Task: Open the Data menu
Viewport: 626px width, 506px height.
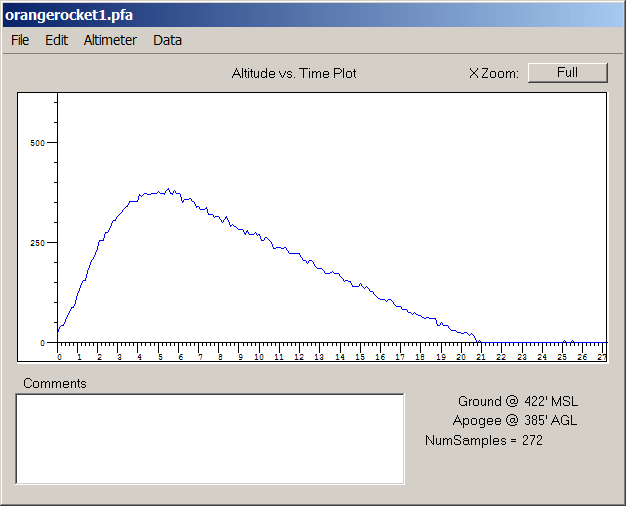Action: (x=167, y=40)
